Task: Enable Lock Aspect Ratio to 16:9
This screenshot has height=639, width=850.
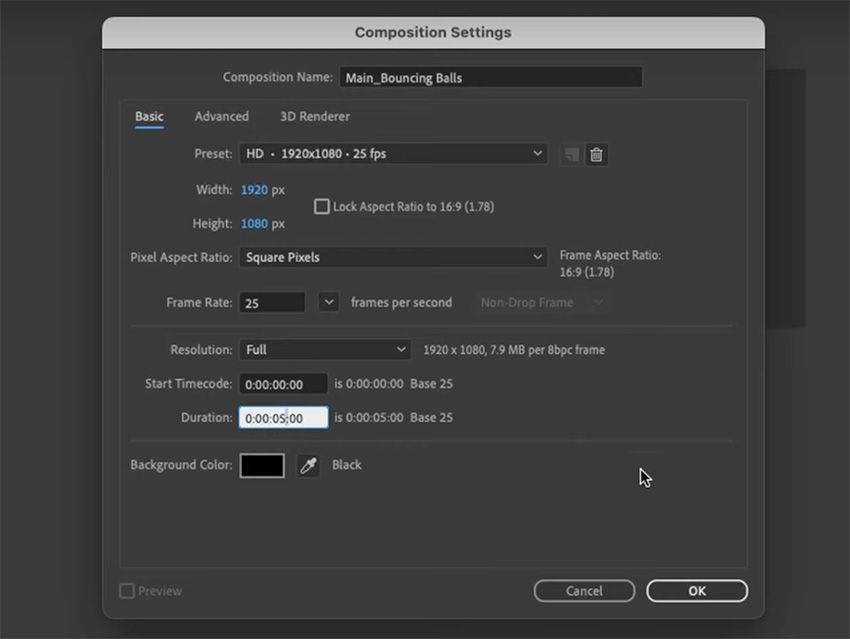Action: (x=321, y=206)
